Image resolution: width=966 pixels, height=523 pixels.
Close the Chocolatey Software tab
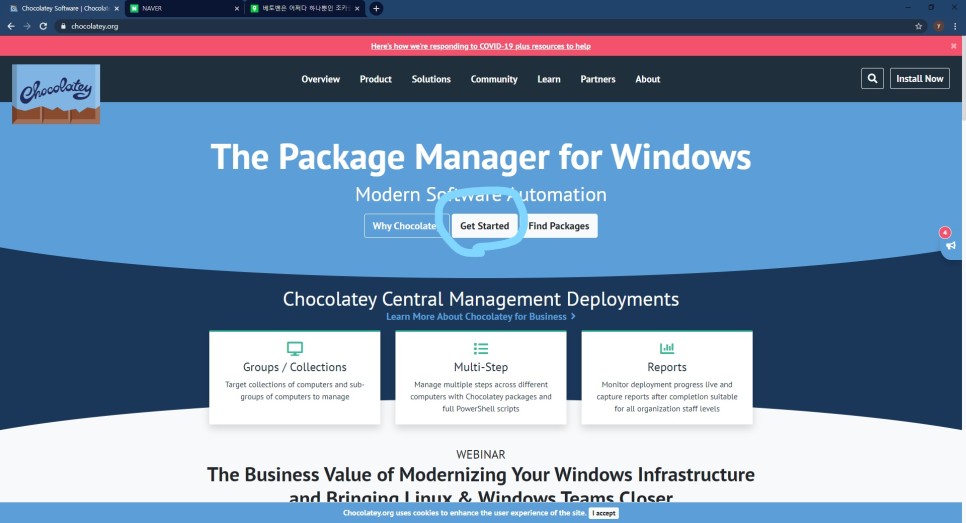(116, 9)
